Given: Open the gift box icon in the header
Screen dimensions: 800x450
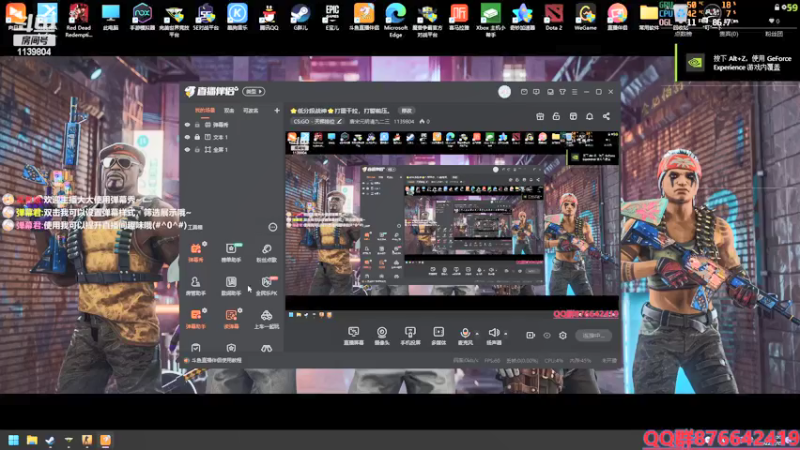Looking at the screenshot, I should (x=540, y=116).
